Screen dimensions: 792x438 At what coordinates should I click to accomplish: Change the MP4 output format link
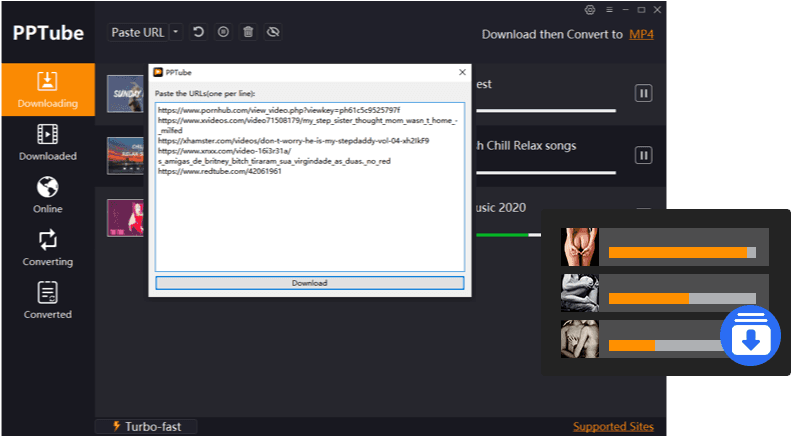(640, 34)
